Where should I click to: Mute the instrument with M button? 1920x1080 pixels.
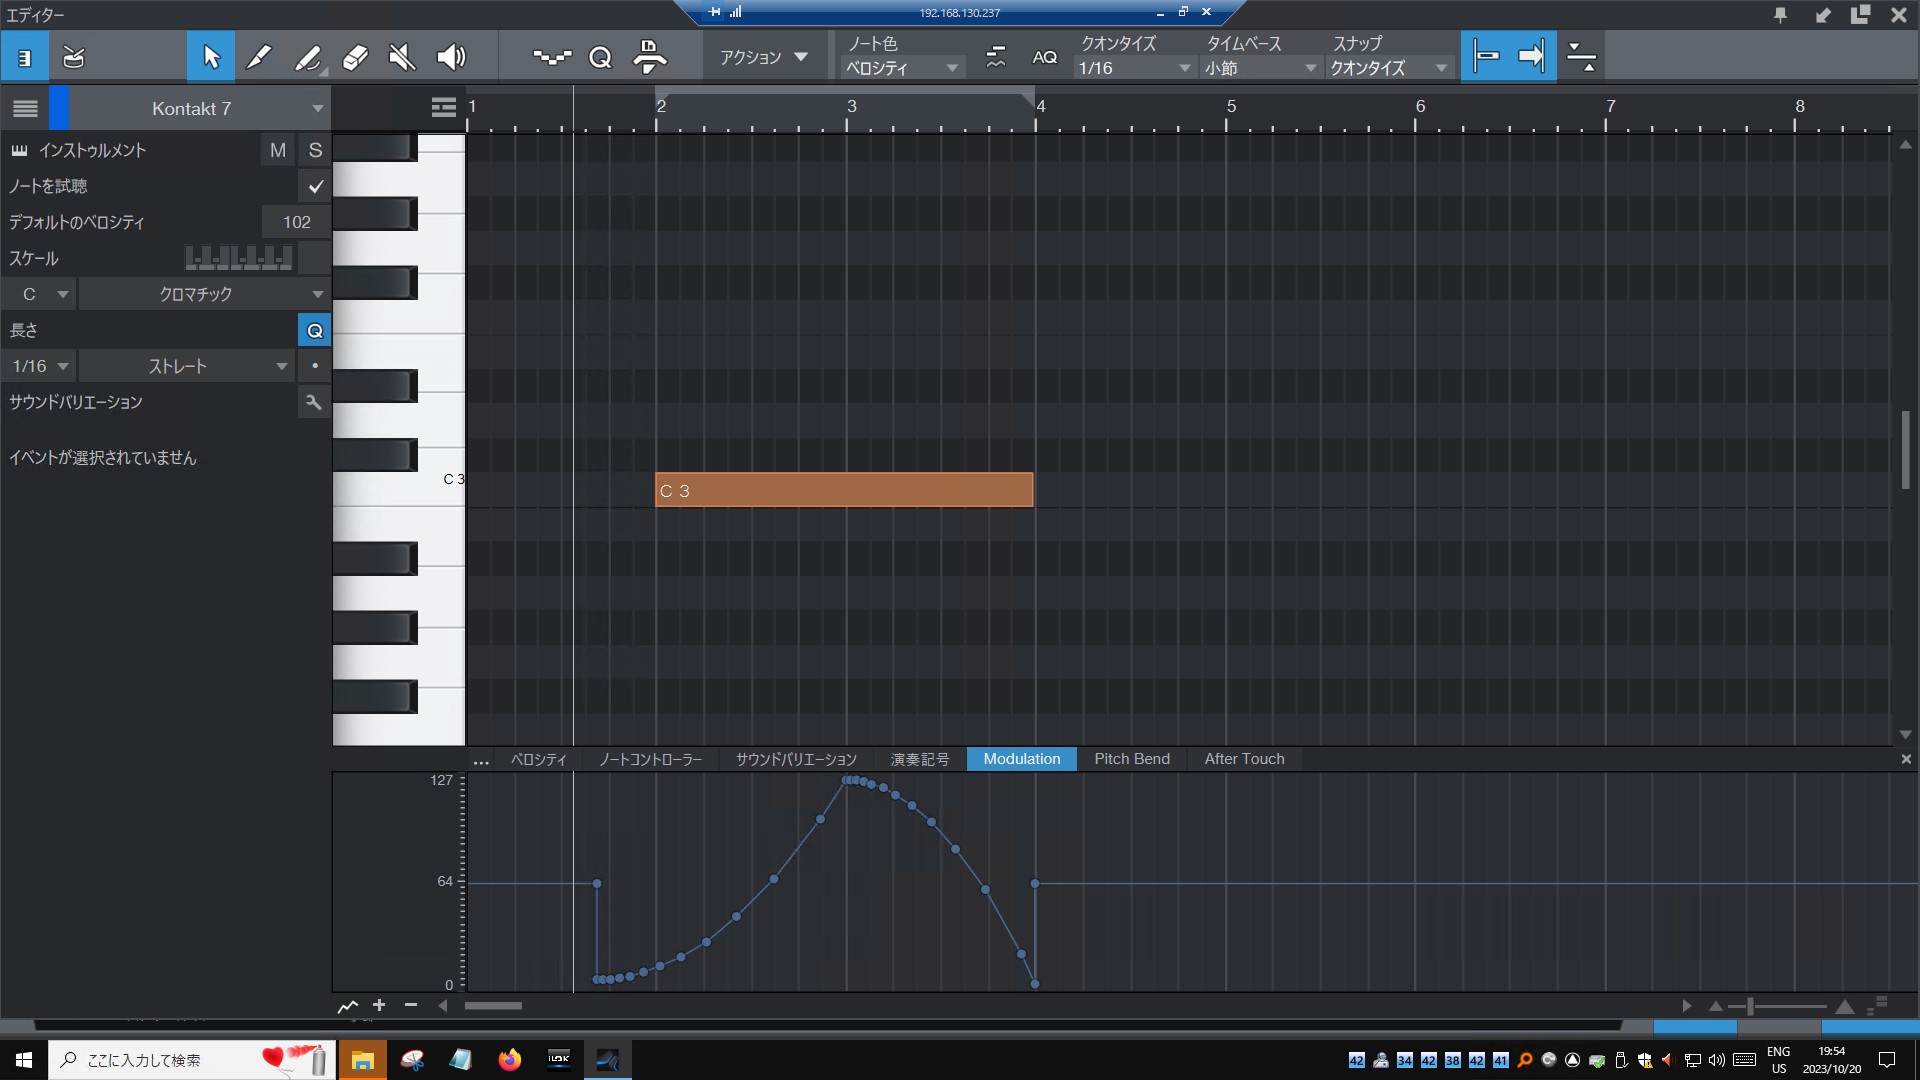click(x=278, y=150)
